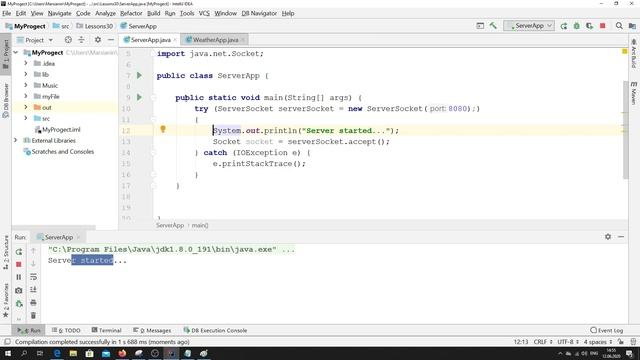640x360 pixels.
Task: Toggle the Structure side panel
Action: [x=6, y=252]
